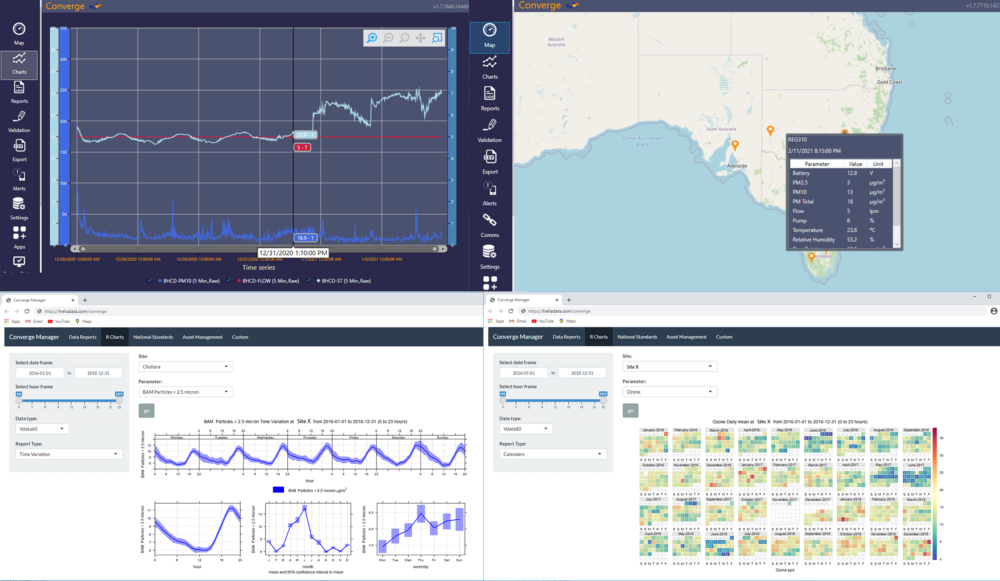1000x581 pixels.
Task: Click the box zoom icon in the chart toolbar
Action: tap(437, 37)
